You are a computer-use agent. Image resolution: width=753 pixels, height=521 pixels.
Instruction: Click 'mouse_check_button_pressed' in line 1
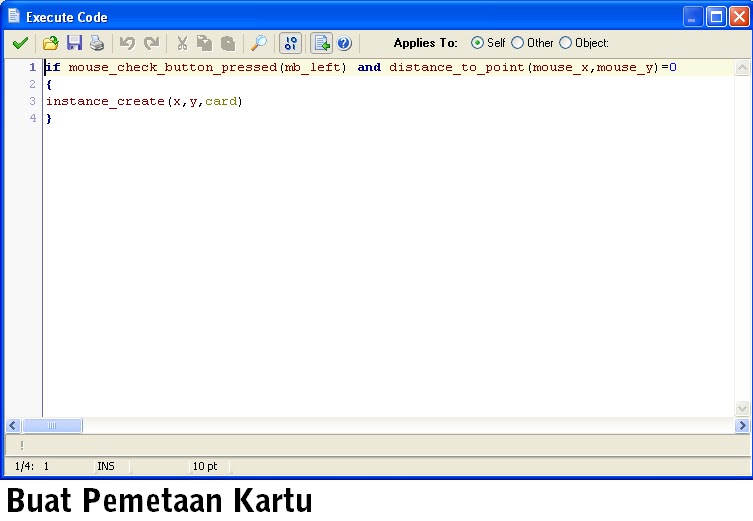click(173, 67)
